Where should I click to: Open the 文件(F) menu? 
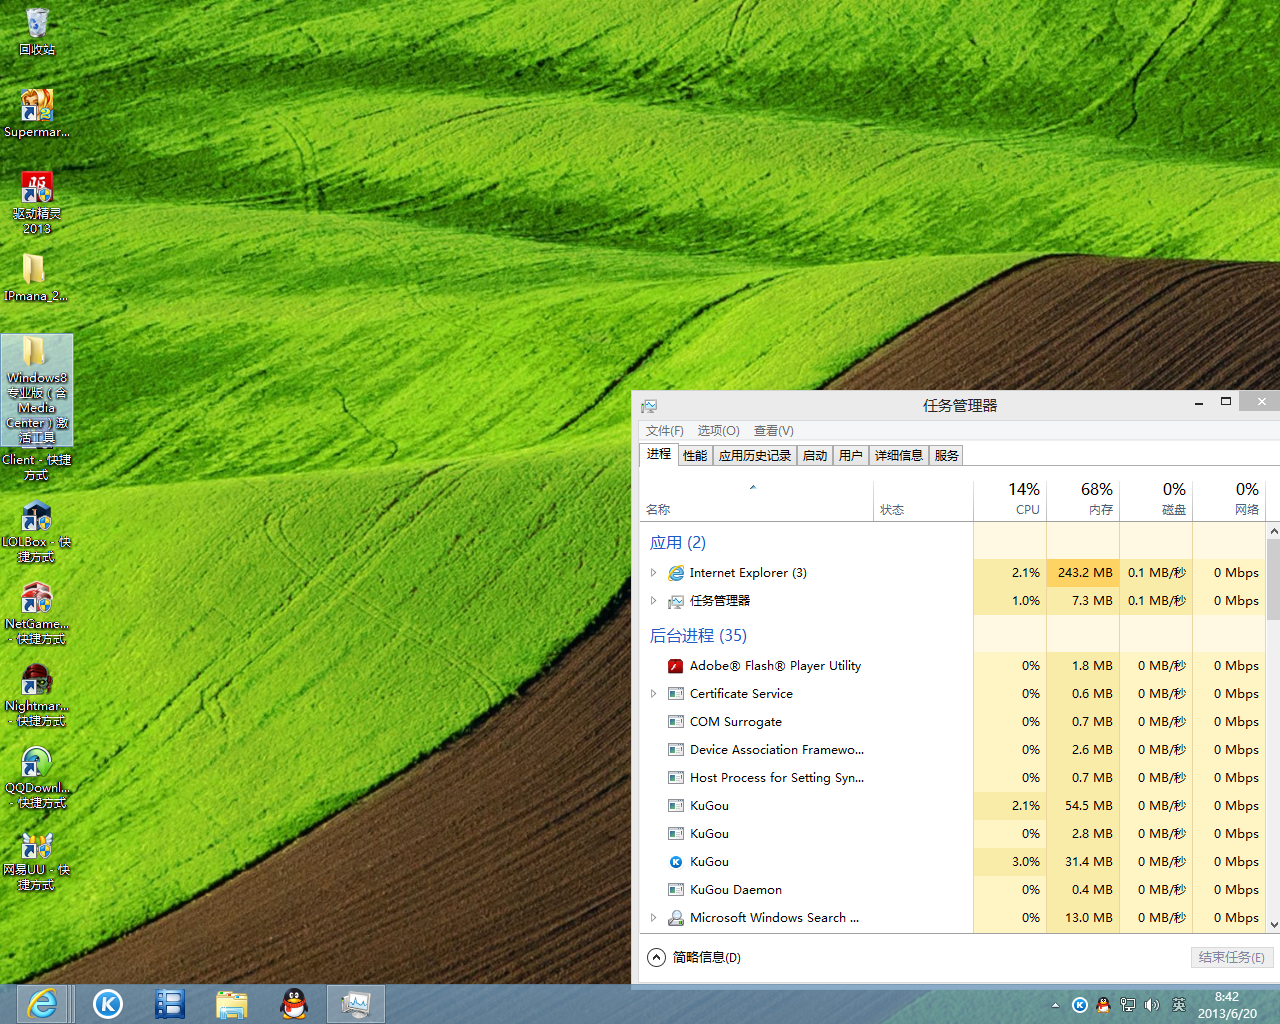point(664,431)
